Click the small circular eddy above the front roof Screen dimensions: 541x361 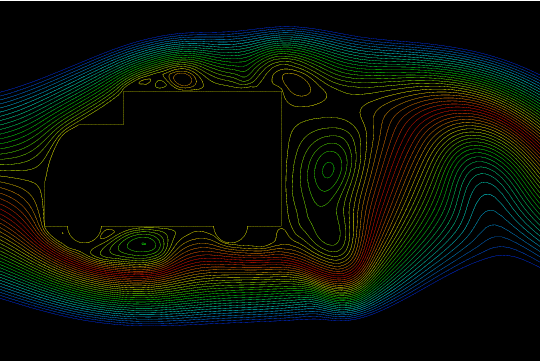point(183,79)
